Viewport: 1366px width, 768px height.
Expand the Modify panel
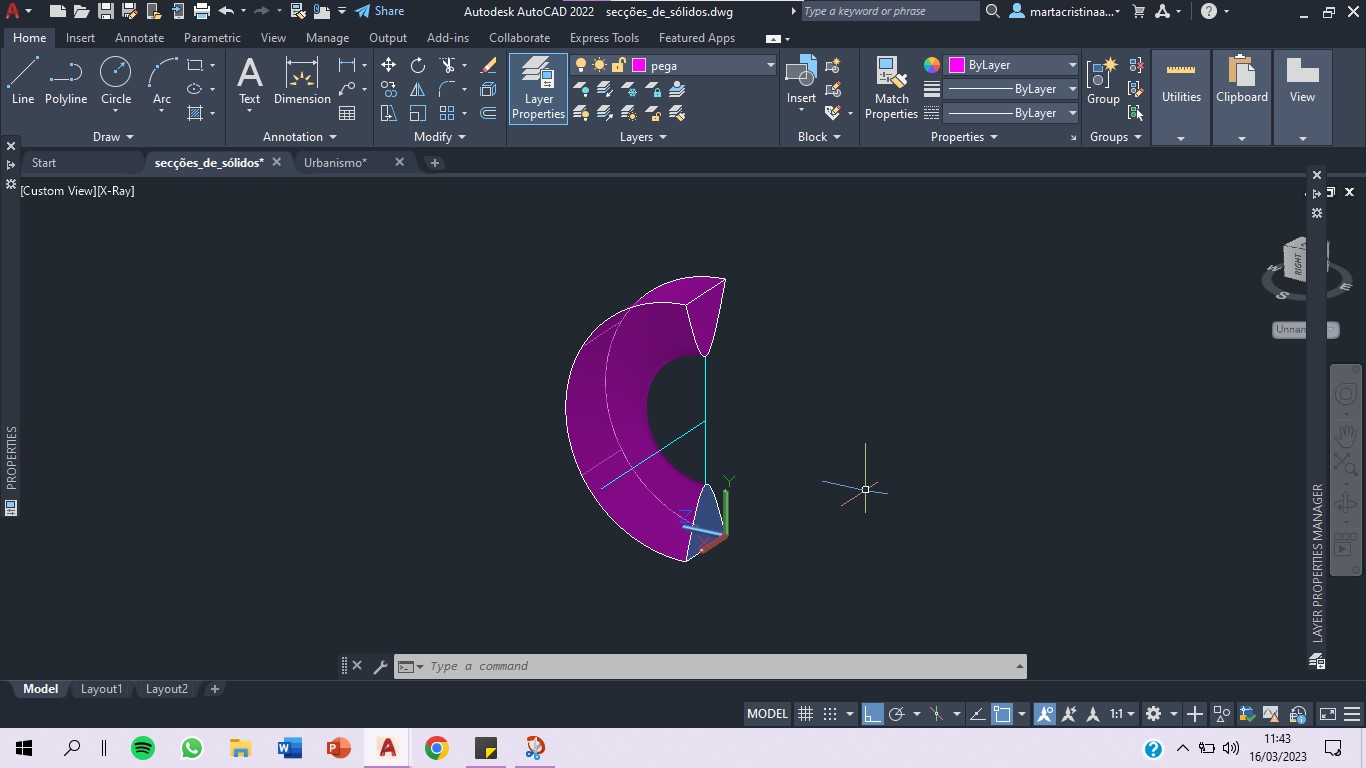pyautogui.click(x=440, y=137)
